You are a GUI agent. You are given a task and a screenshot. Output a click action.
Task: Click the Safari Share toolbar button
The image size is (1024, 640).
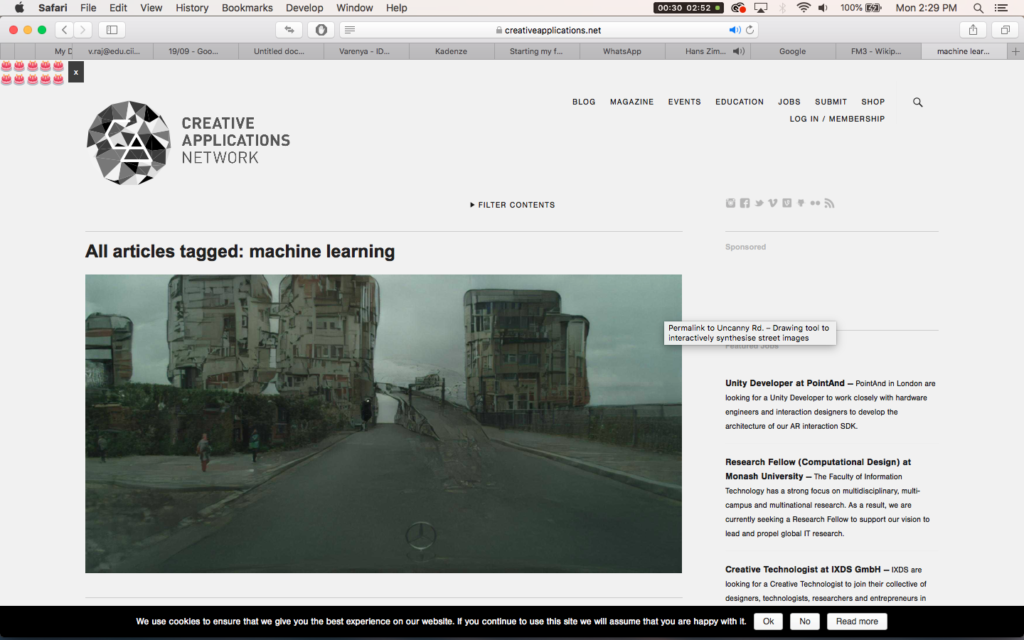coord(973,30)
